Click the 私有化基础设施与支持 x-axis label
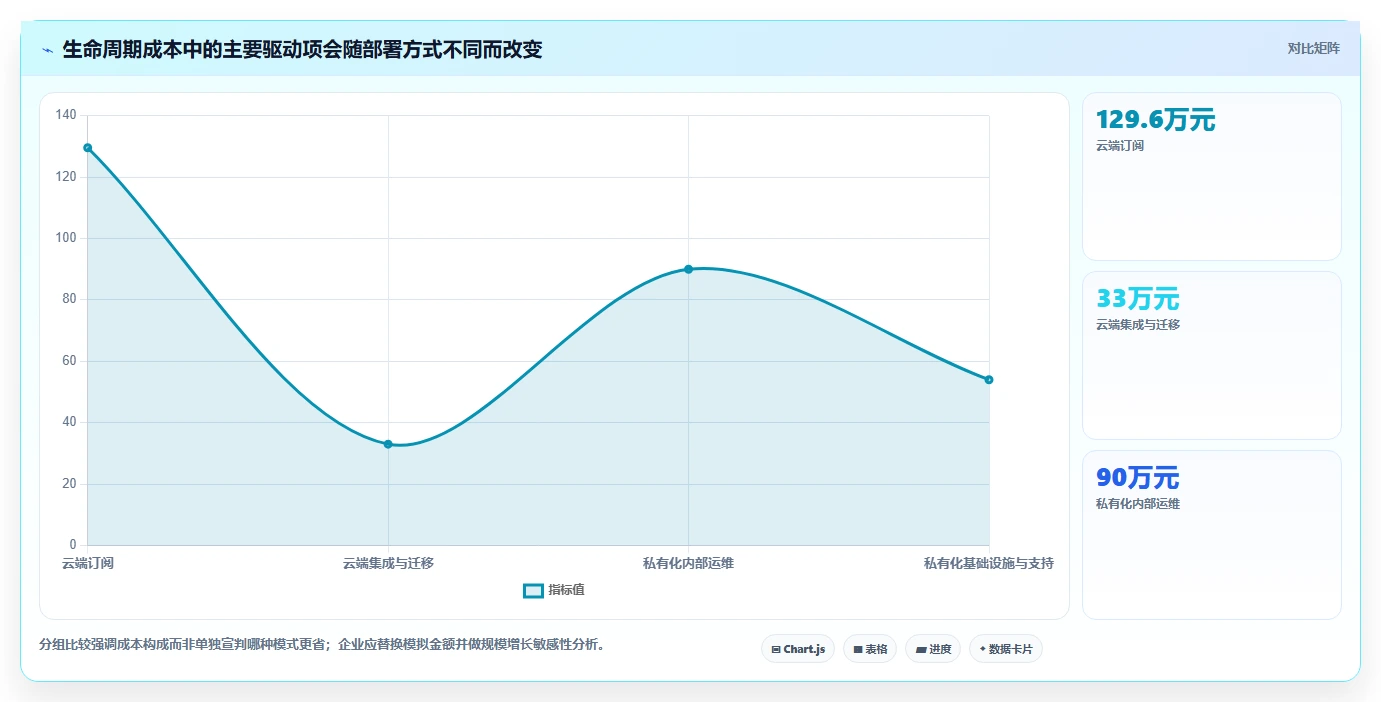Screen dimensions: 1381x702 989,563
